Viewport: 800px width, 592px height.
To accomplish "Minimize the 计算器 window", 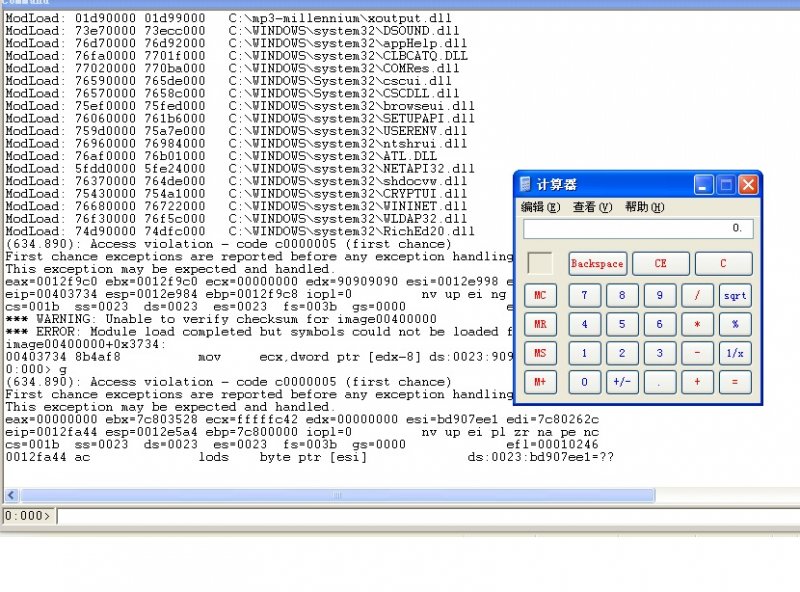I will click(x=703, y=185).
